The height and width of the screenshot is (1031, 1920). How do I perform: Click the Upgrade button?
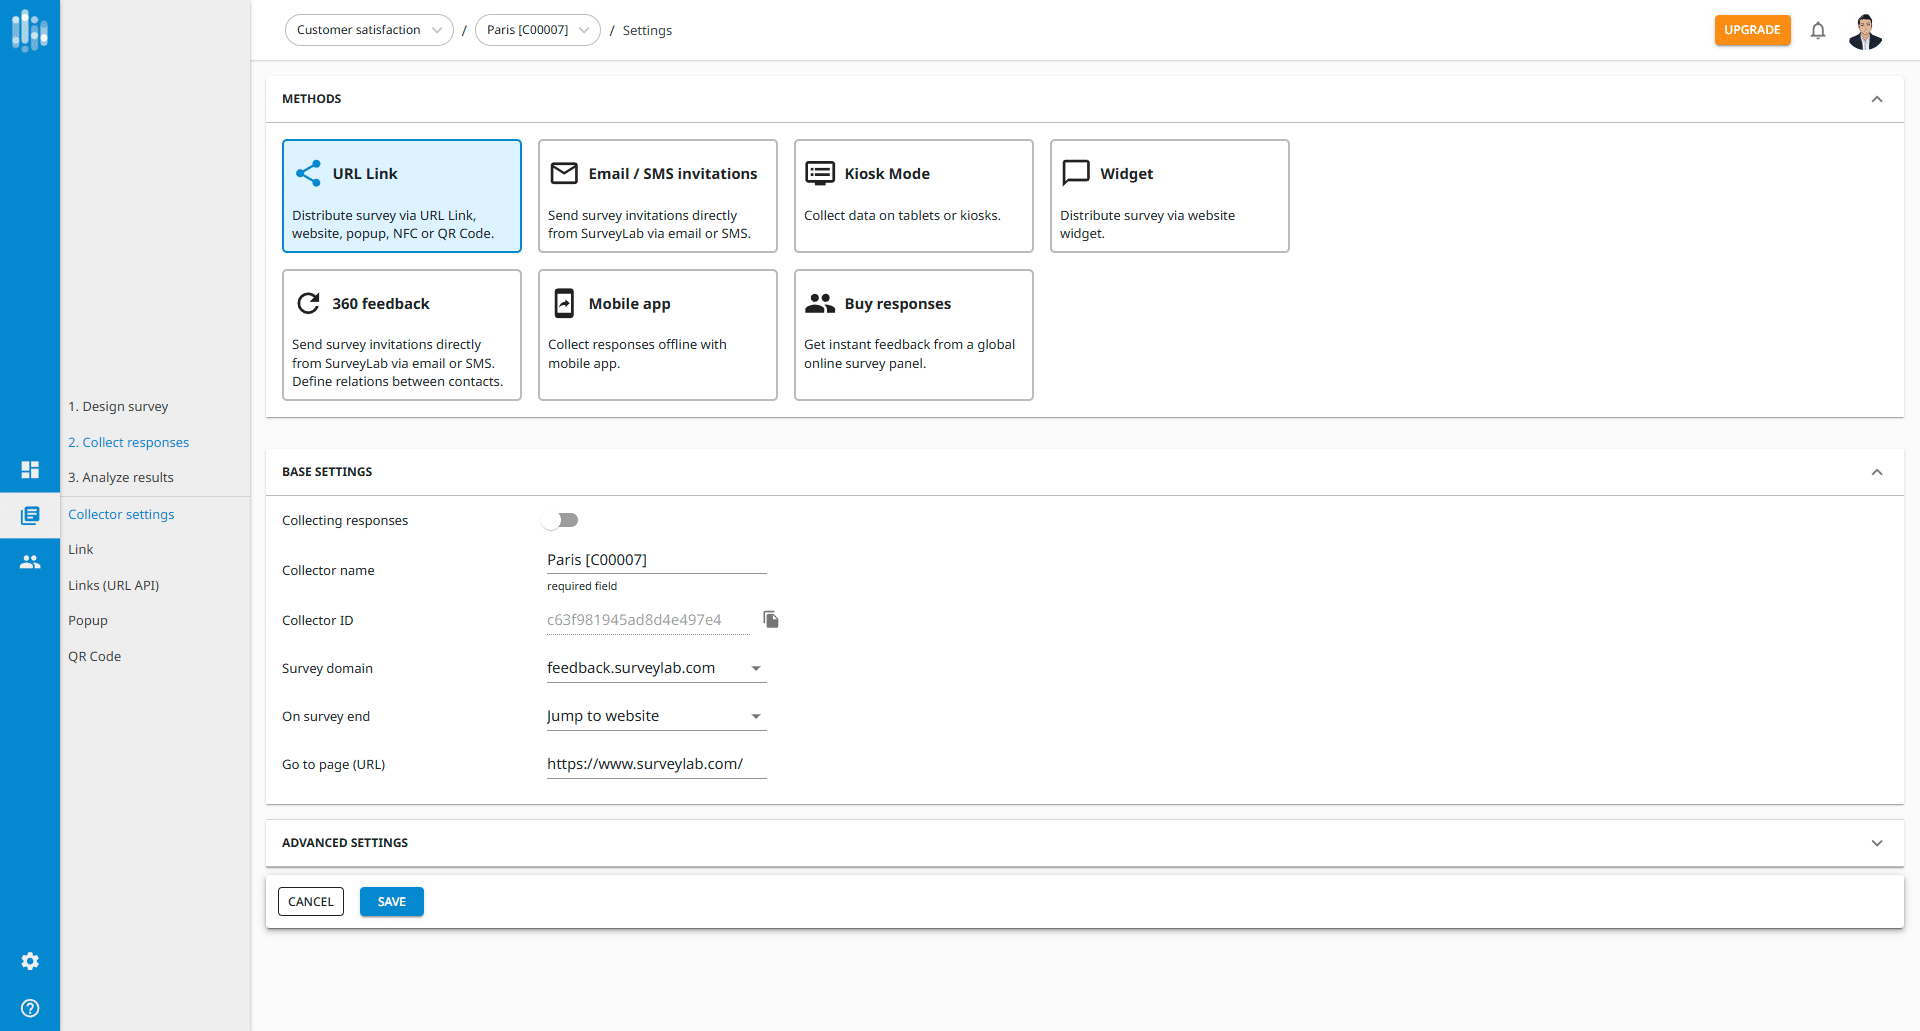tap(1752, 30)
